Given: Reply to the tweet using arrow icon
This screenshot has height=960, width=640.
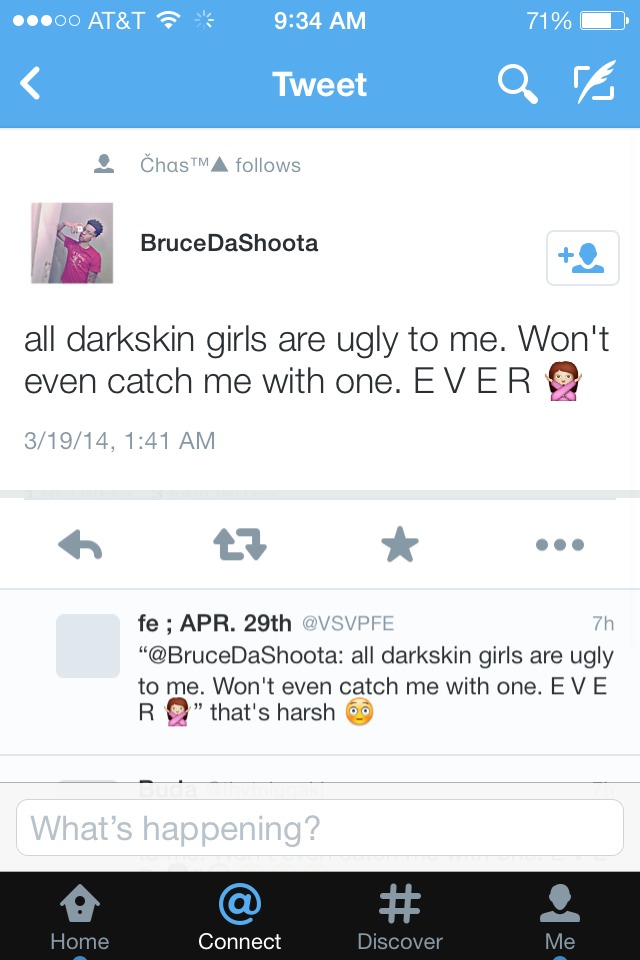Looking at the screenshot, I should 80,545.
